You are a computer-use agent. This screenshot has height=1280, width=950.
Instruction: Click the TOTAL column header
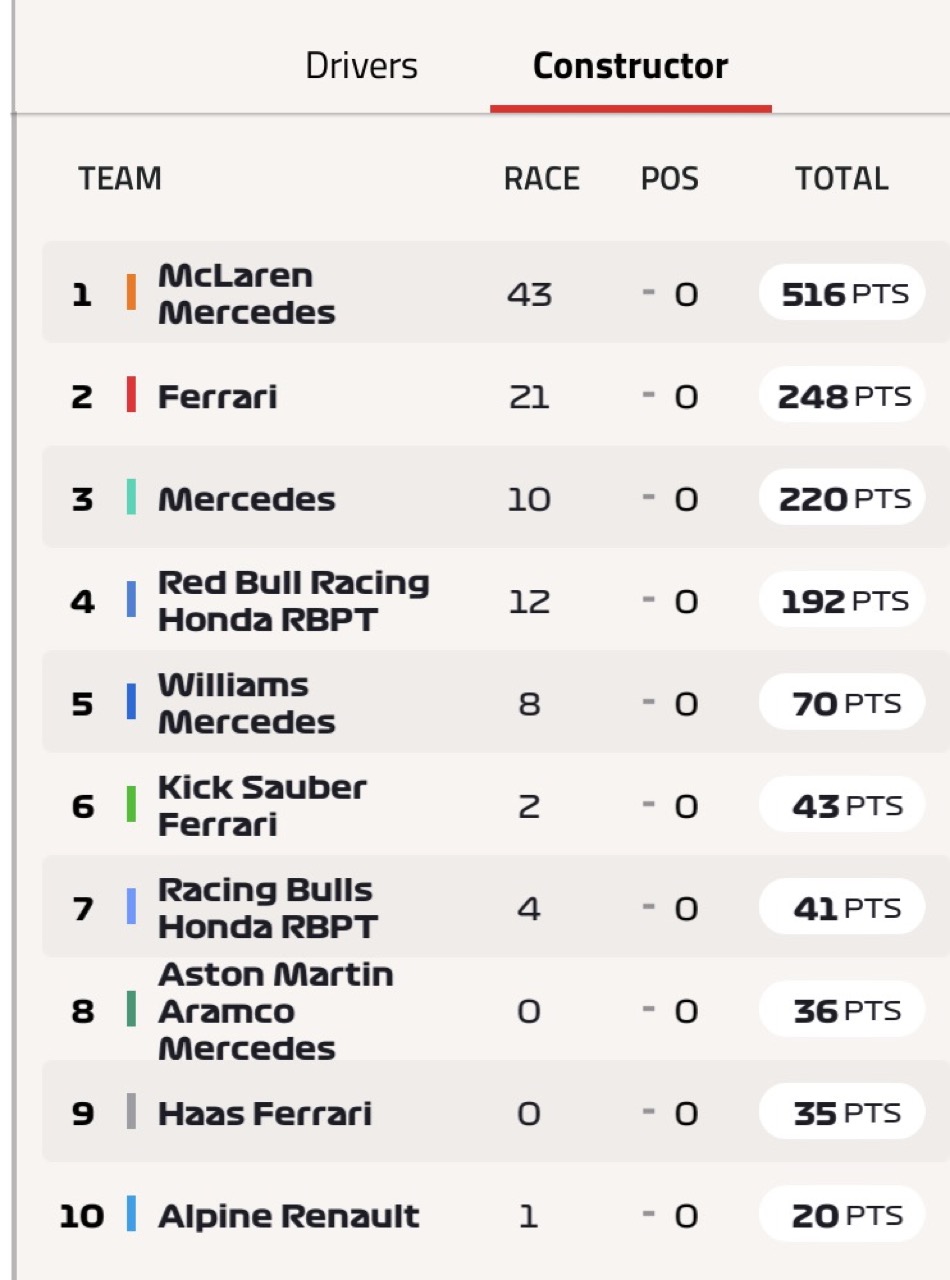[x=842, y=179]
